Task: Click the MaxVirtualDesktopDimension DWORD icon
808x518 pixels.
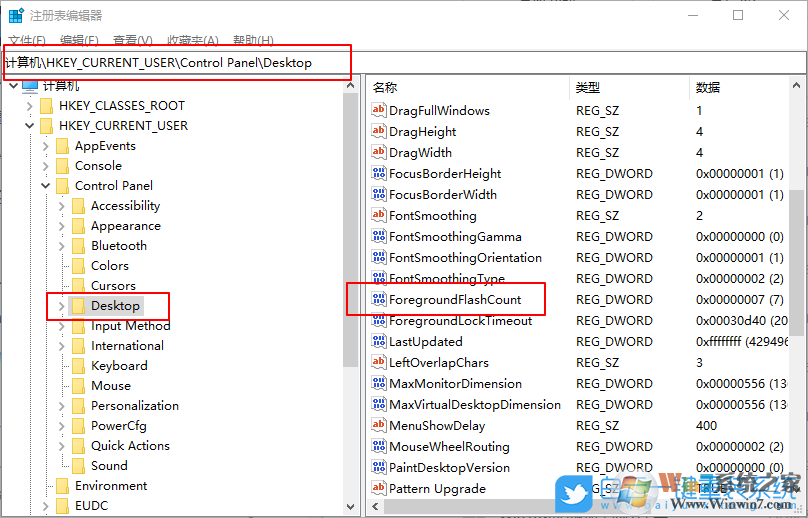Action: tap(379, 405)
